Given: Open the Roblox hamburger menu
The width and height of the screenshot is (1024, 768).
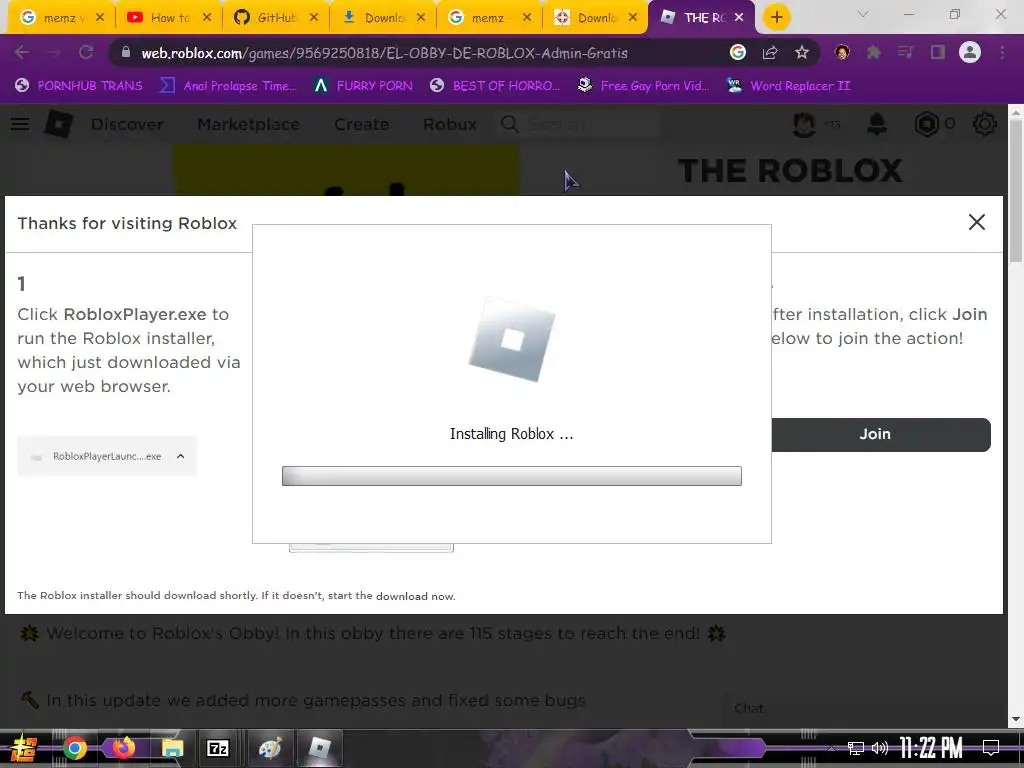Looking at the screenshot, I should pos(20,124).
